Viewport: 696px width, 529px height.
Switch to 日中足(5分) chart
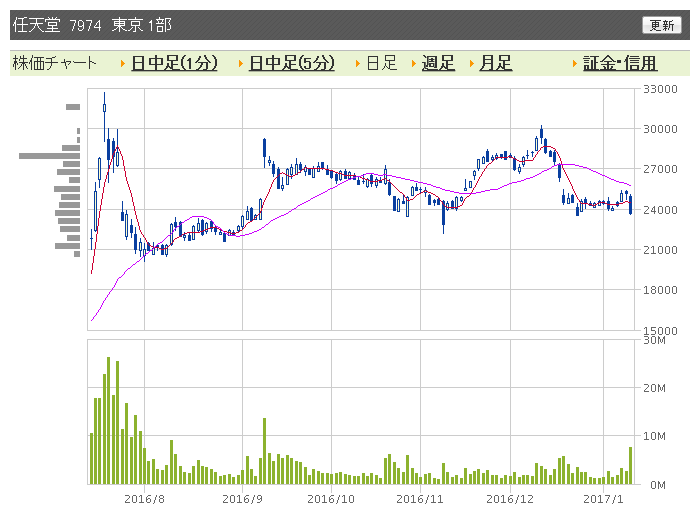click(292, 63)
